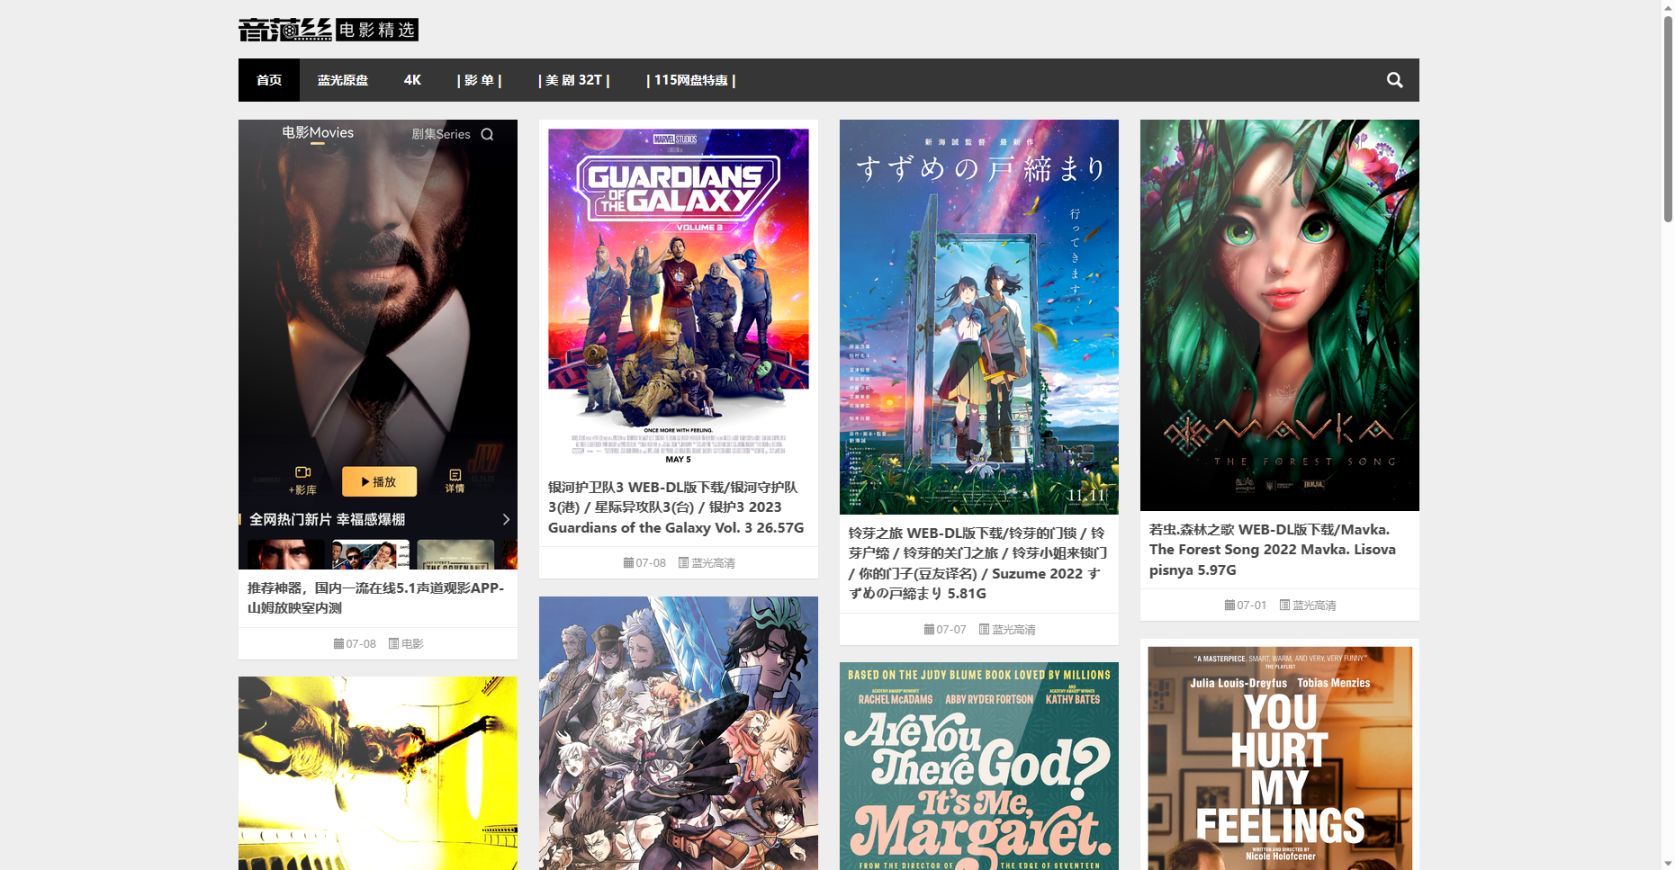Image resolution: width=1675 pixels, height=870 pixels.
Task: Click the search icon inside the promo poster
Action: pyautogui.click(x=487, y=134)
